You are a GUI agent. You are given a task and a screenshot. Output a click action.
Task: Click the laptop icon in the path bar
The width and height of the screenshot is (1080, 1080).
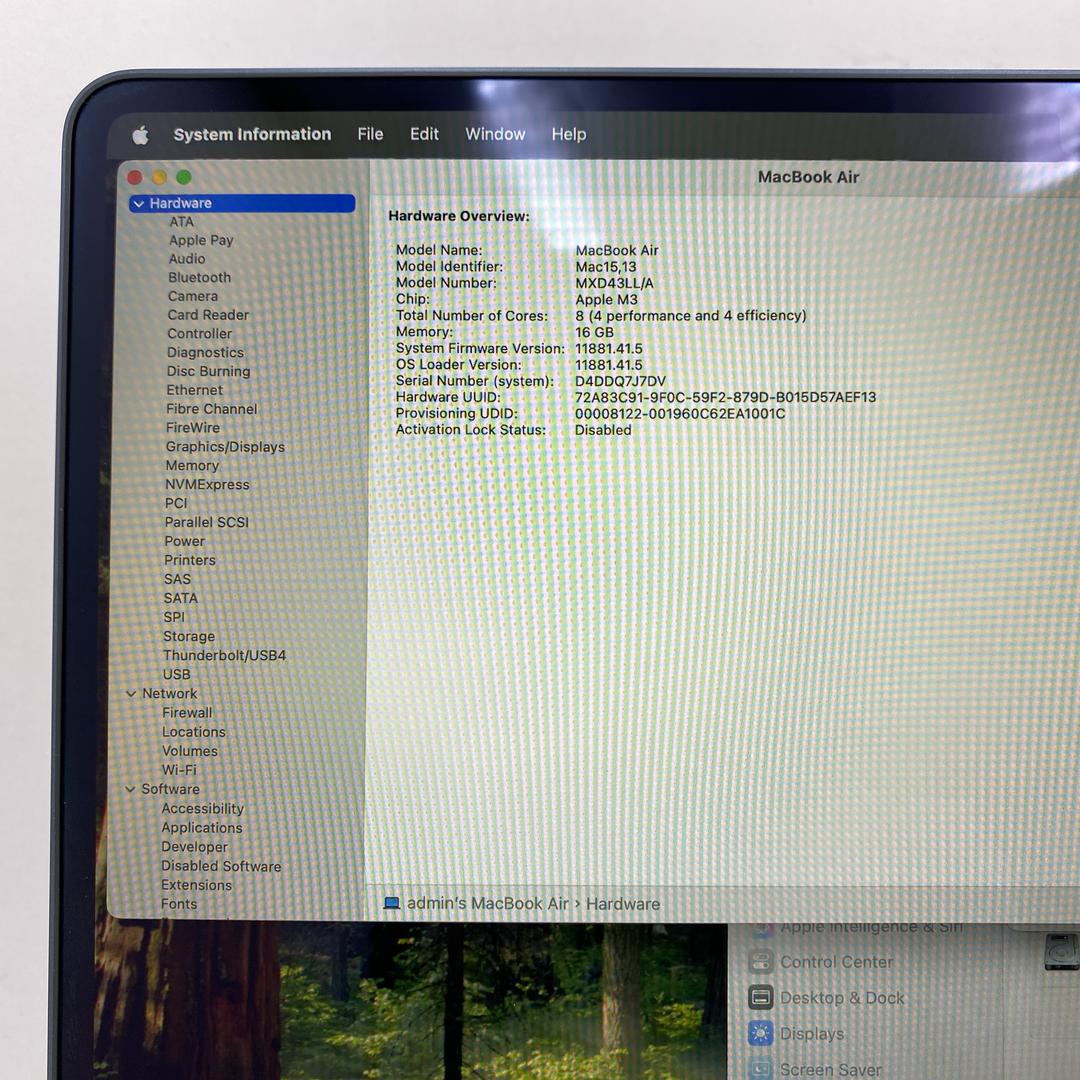[391, 904]
